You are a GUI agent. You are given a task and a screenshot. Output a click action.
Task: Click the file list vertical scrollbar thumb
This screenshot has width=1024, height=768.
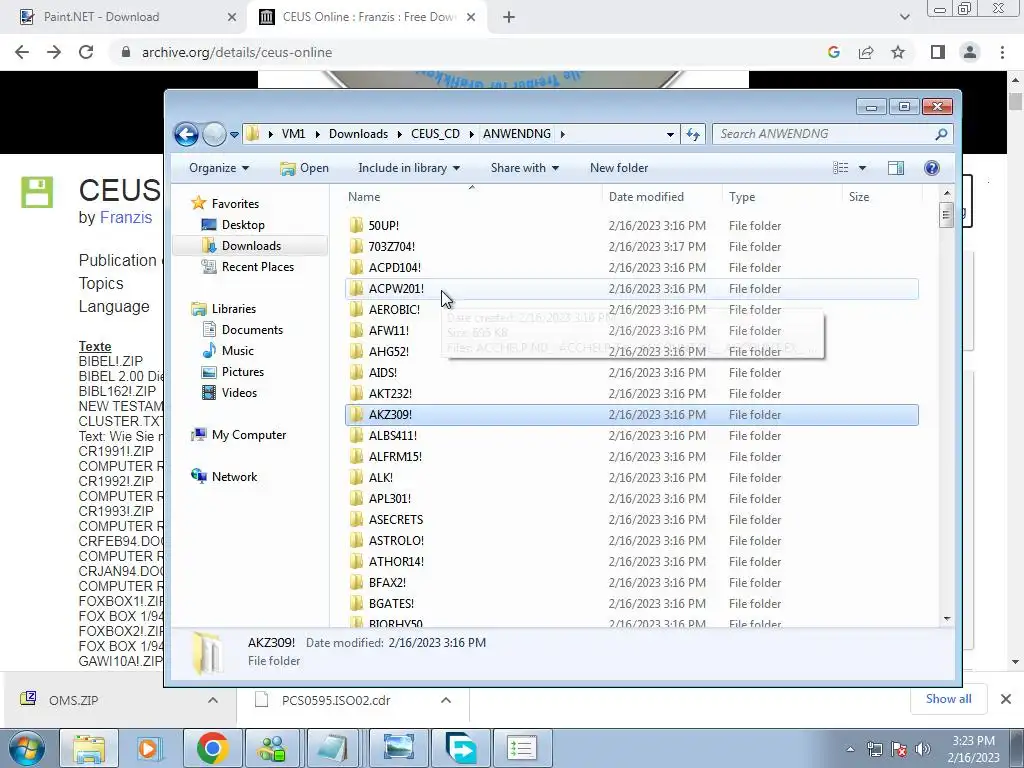click(946, 215)
